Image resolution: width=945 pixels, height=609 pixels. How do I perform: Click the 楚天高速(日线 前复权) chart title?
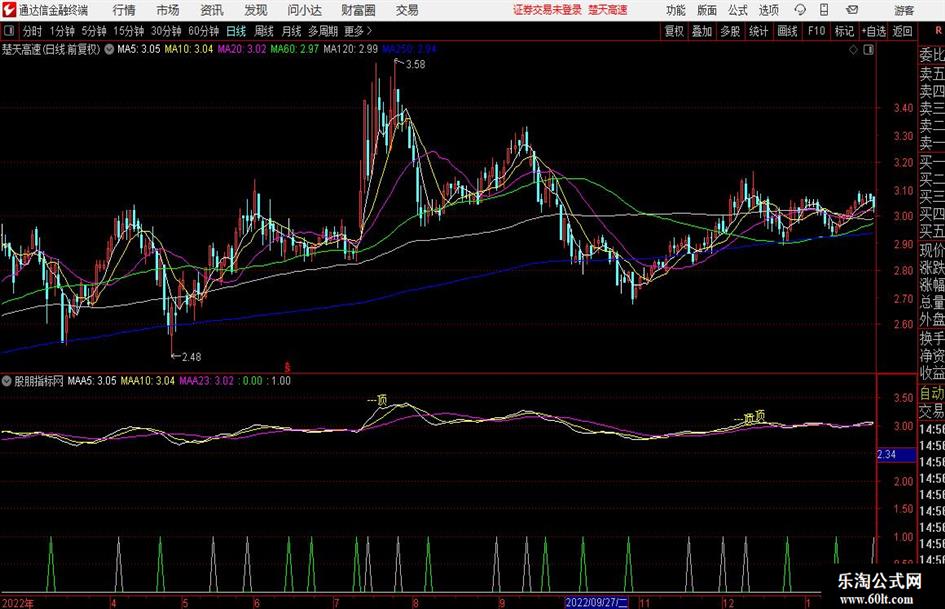(51, 49)
